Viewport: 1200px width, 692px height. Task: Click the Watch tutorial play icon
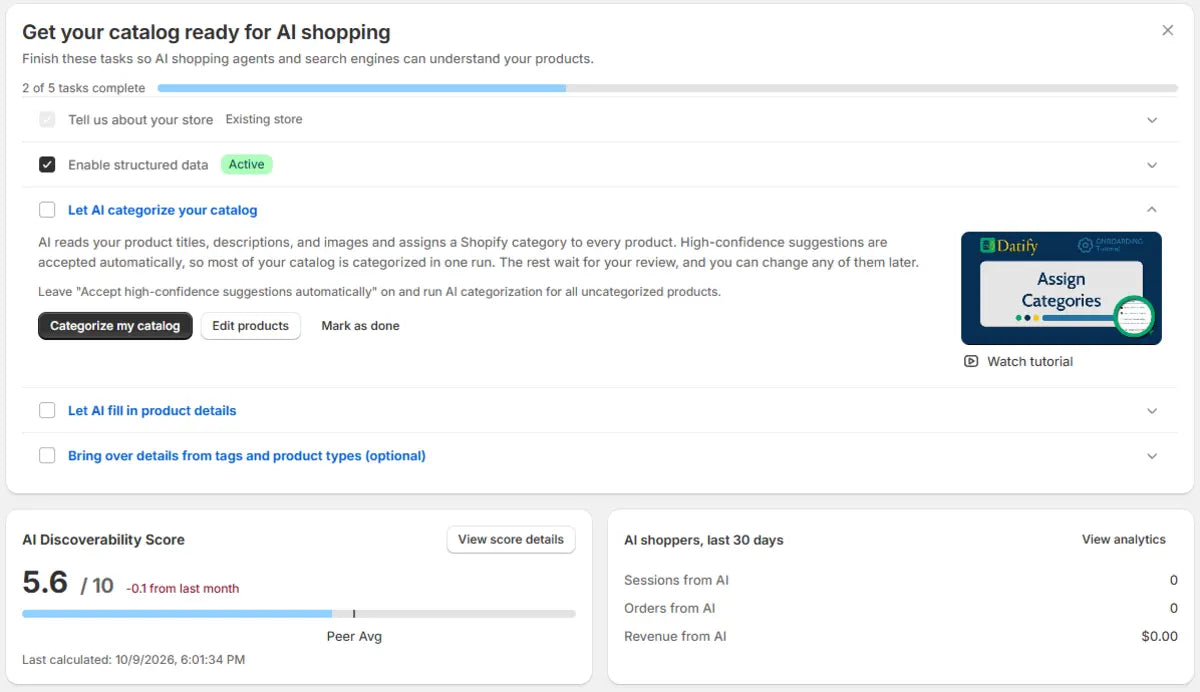(971, 361)
